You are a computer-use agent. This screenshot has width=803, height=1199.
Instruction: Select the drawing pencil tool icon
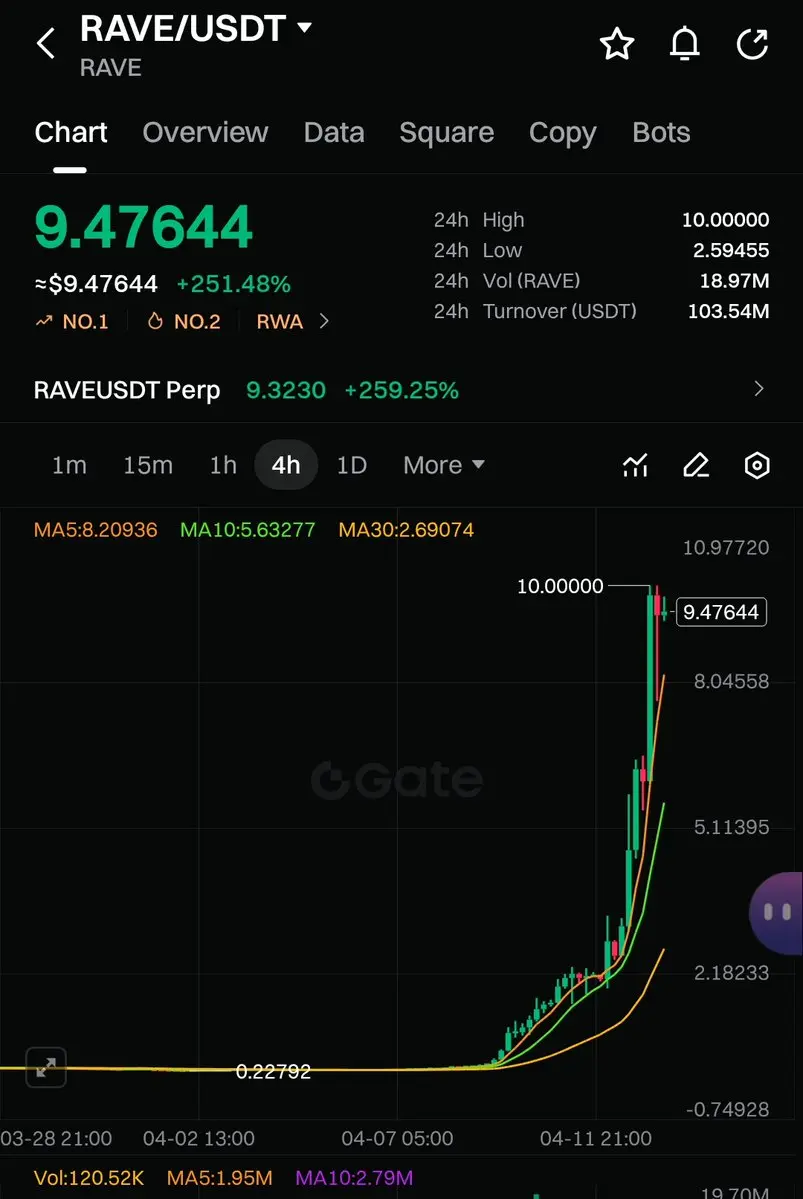[x=696, y=465]
